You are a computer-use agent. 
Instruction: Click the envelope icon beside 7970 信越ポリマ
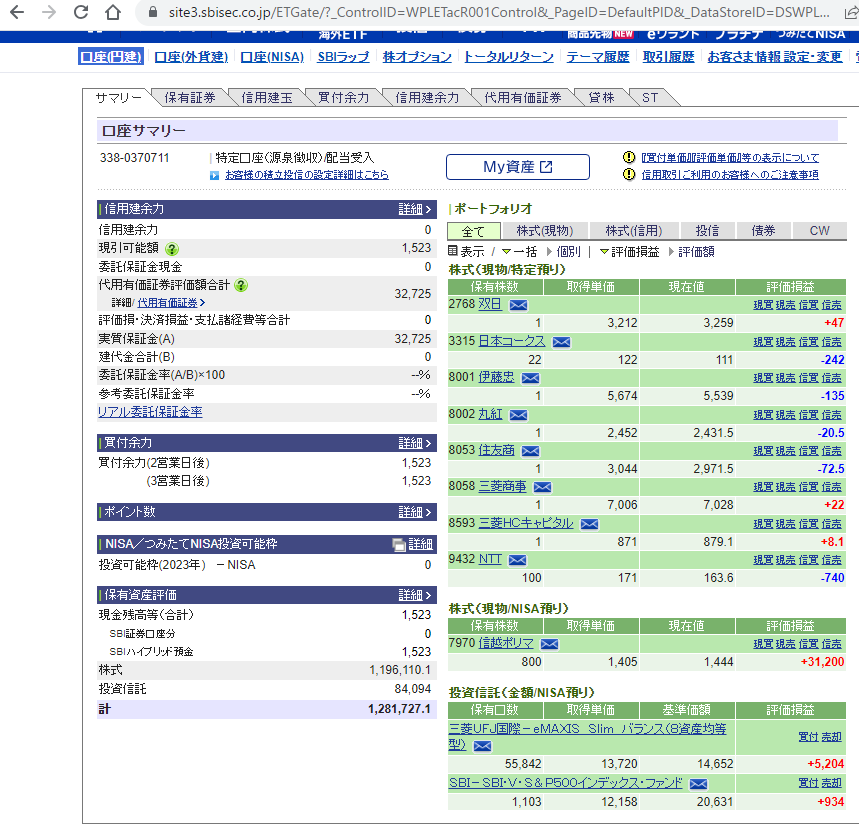click(x=549, y=644)
